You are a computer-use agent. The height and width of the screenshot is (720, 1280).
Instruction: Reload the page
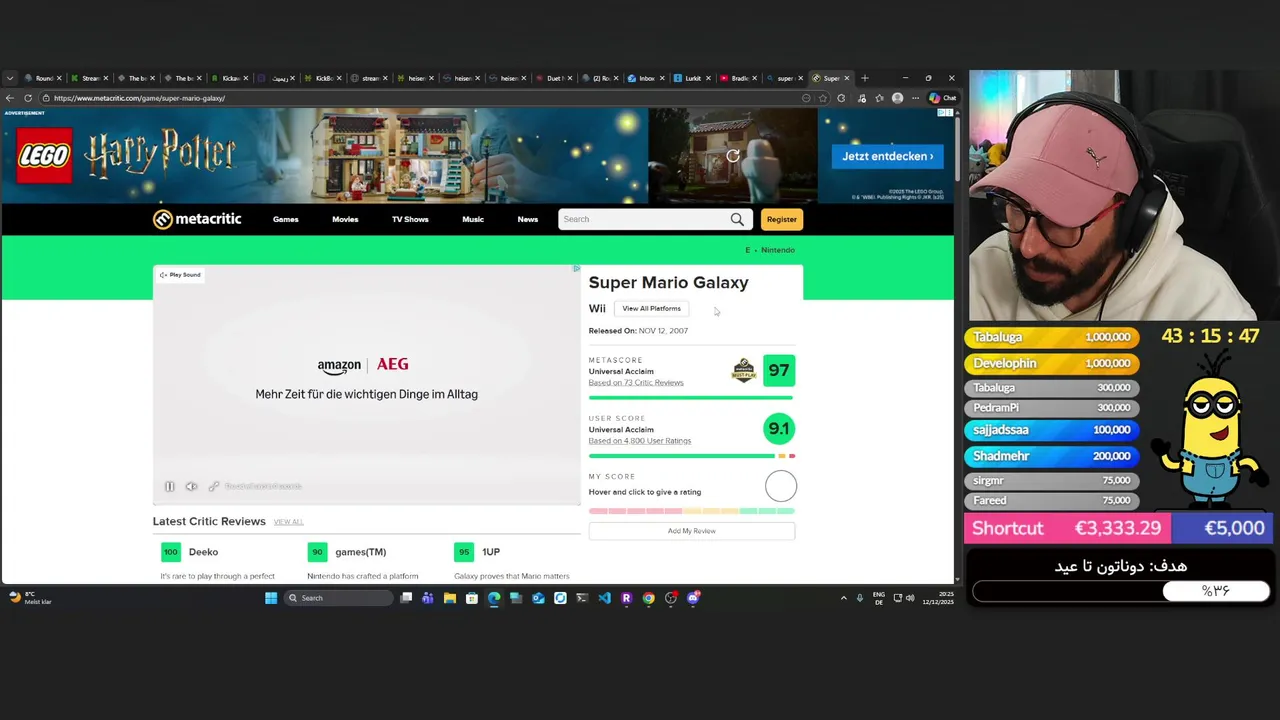click(x=28, y=98)
